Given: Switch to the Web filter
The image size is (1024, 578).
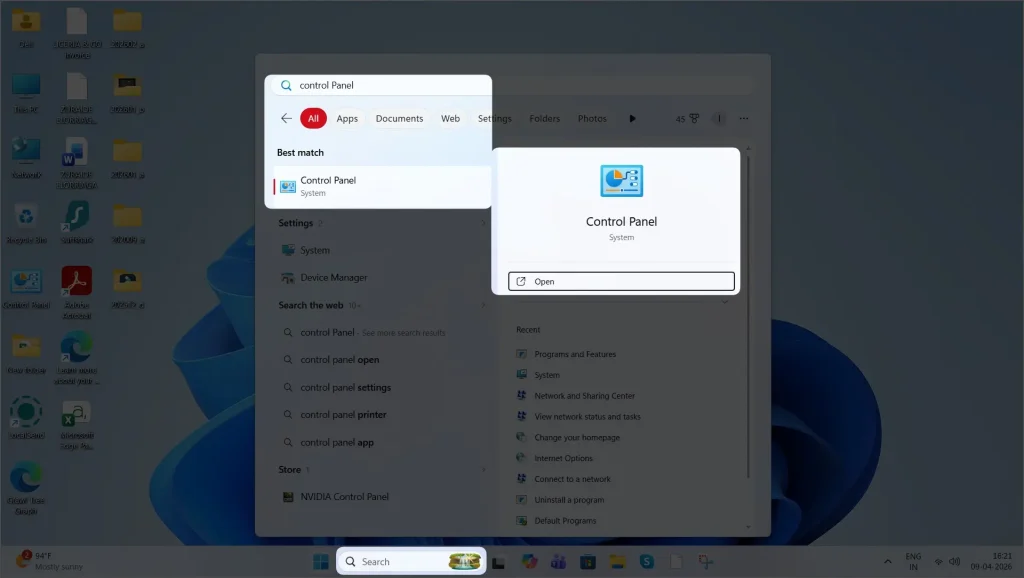Looking at the screenshot, I should tap(450, 118).
